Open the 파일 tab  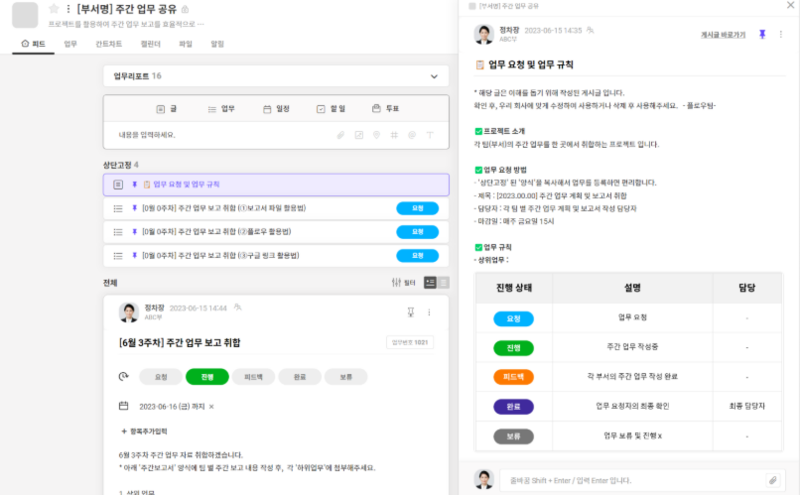pyautogui.click(x=186, y=44)
